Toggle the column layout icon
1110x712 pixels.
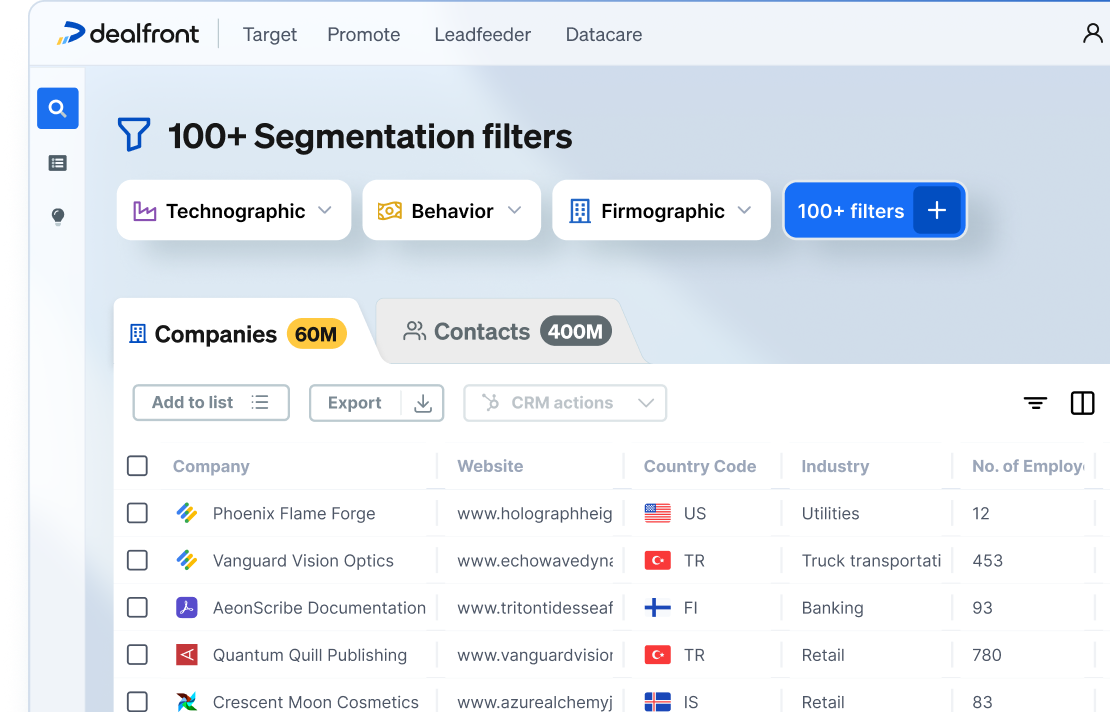(1082, 403)
